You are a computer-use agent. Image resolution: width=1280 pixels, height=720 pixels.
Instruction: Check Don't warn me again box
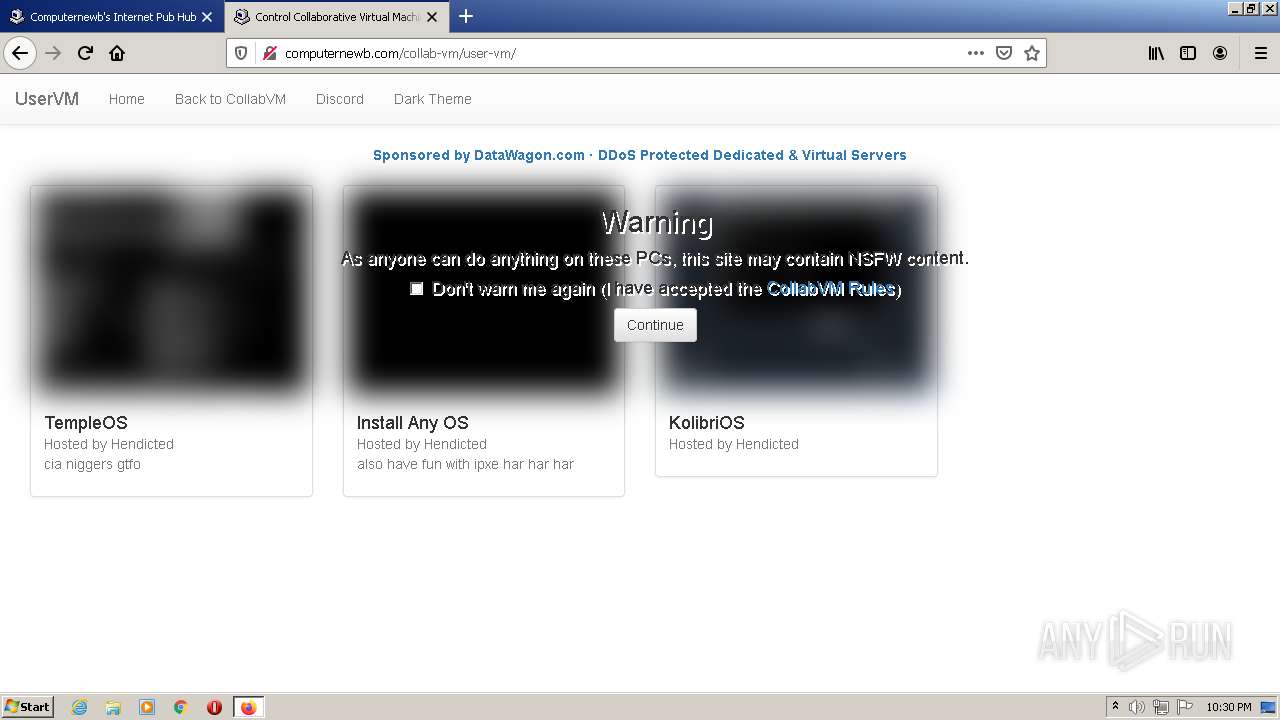[417, 289]
